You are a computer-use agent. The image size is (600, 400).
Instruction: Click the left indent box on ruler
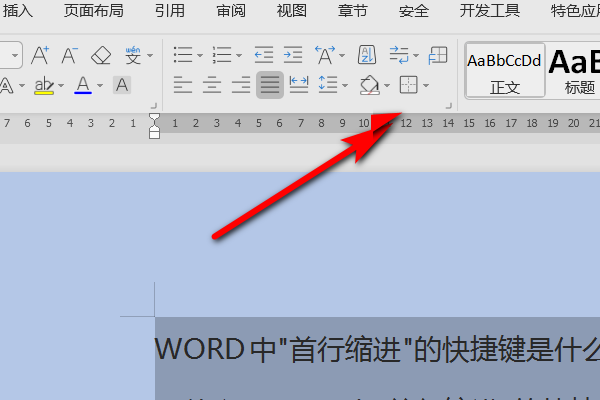coord(154,134)
